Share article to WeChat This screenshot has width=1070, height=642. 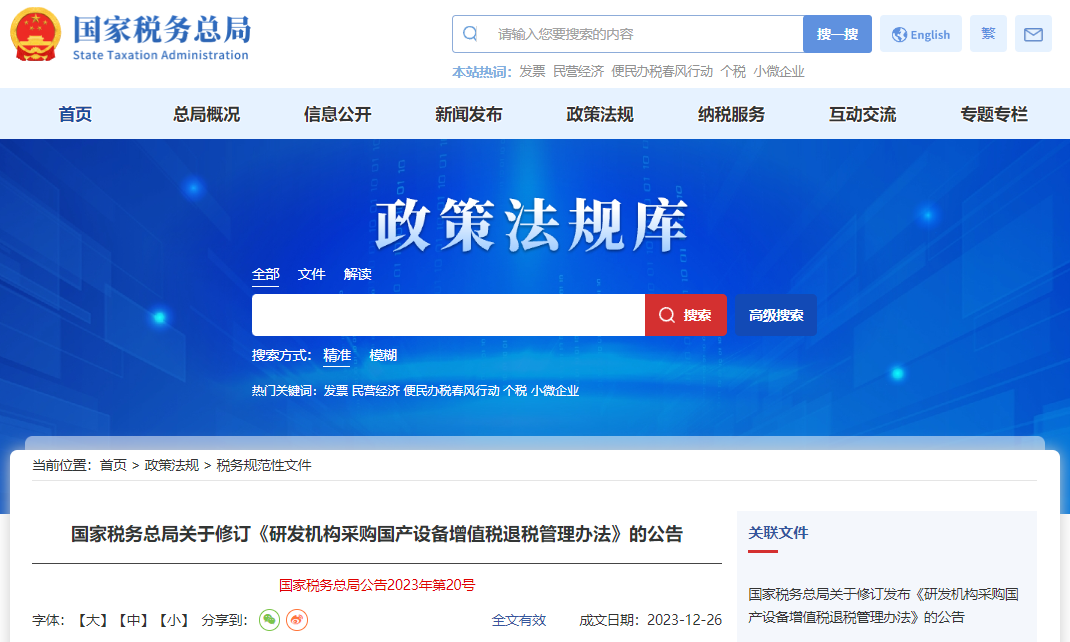click(x=269, y=620)
